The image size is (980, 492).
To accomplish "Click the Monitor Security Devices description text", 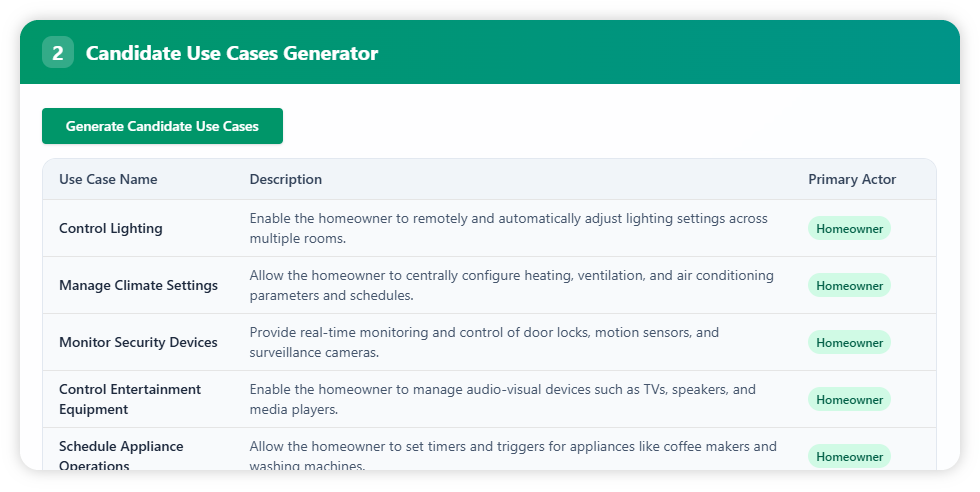I will pyautogui.click(x=484, y=342).
